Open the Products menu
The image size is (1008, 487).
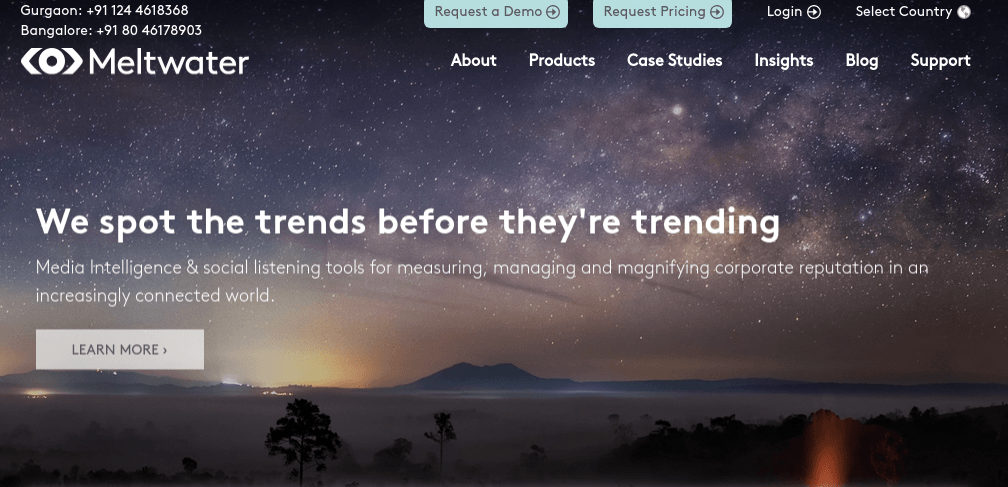point(562,60)
